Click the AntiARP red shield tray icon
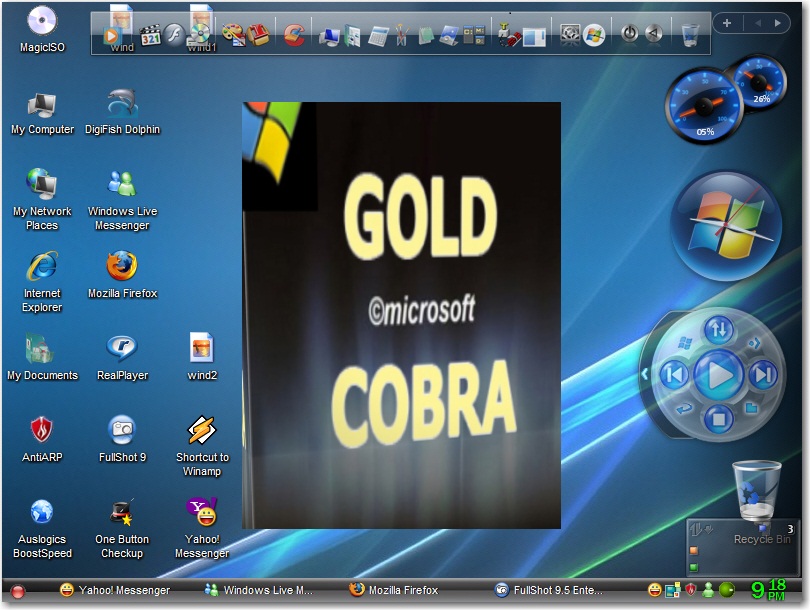The width and height of the screenshot is (810, 610). pyautogui.click(x=691, y=590)
